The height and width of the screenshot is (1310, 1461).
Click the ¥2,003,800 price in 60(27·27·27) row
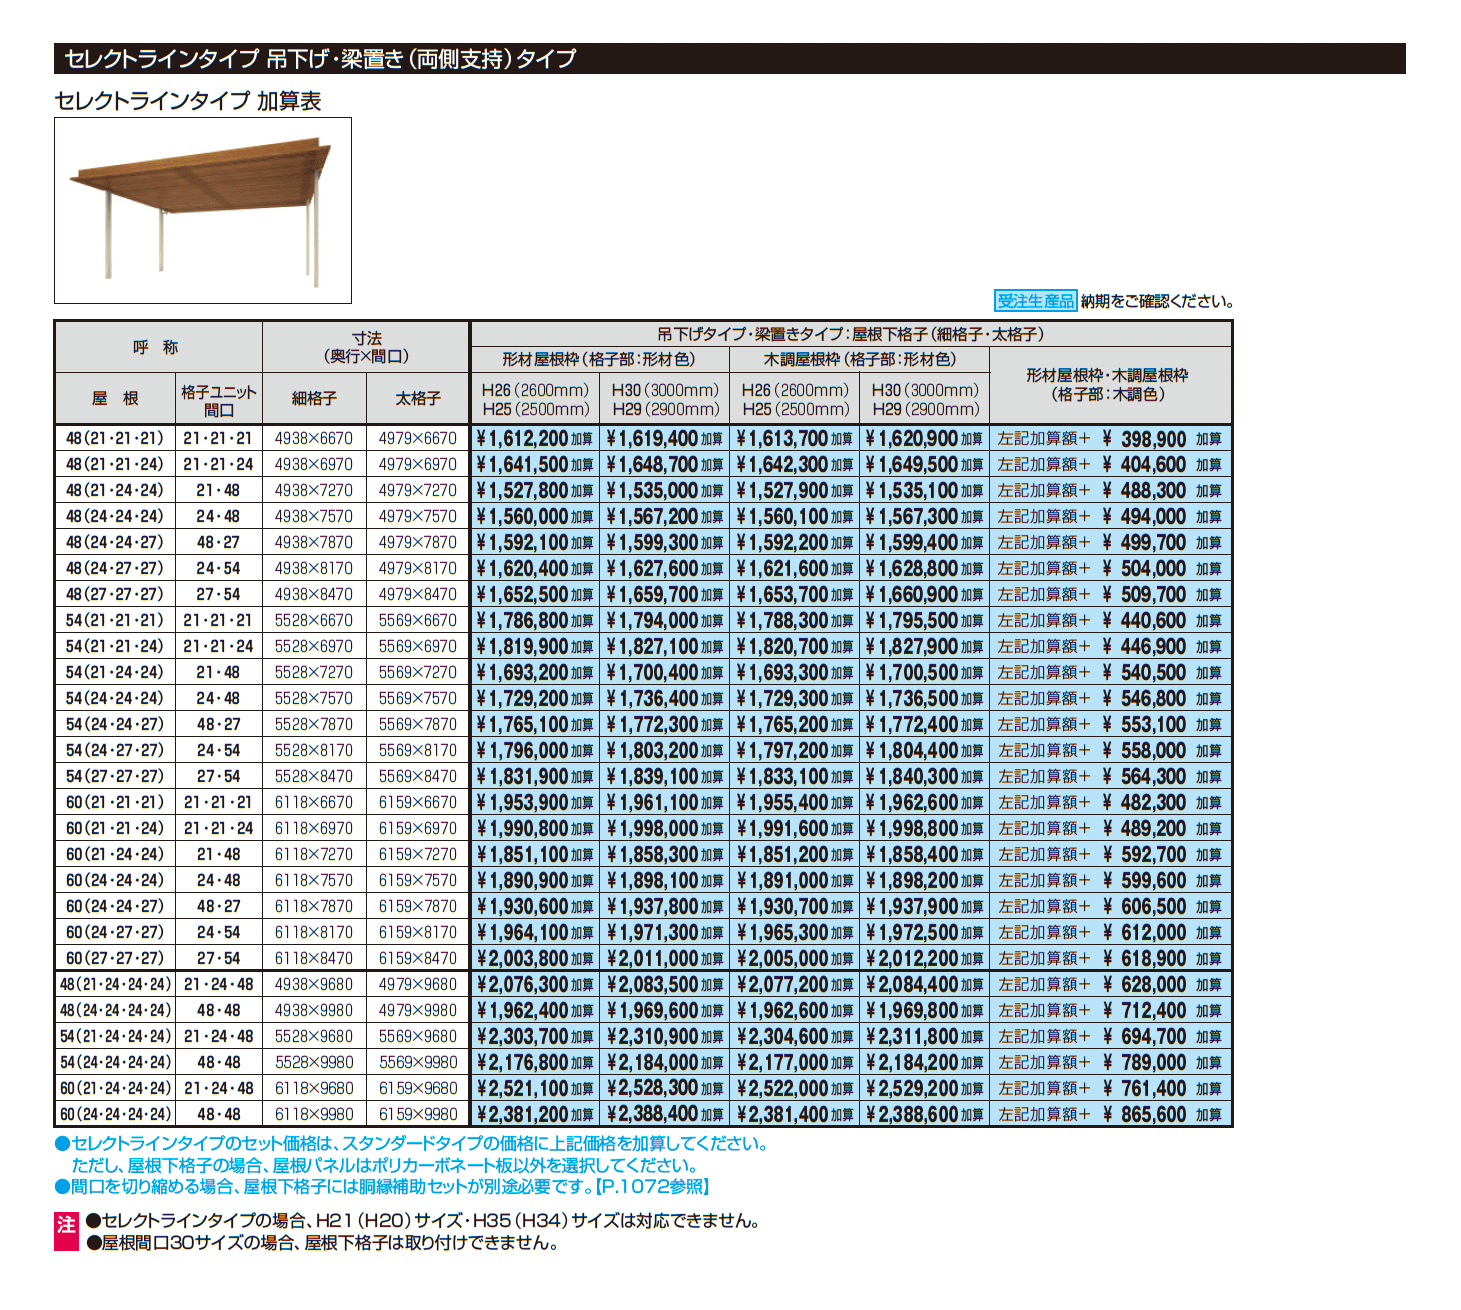535,958
